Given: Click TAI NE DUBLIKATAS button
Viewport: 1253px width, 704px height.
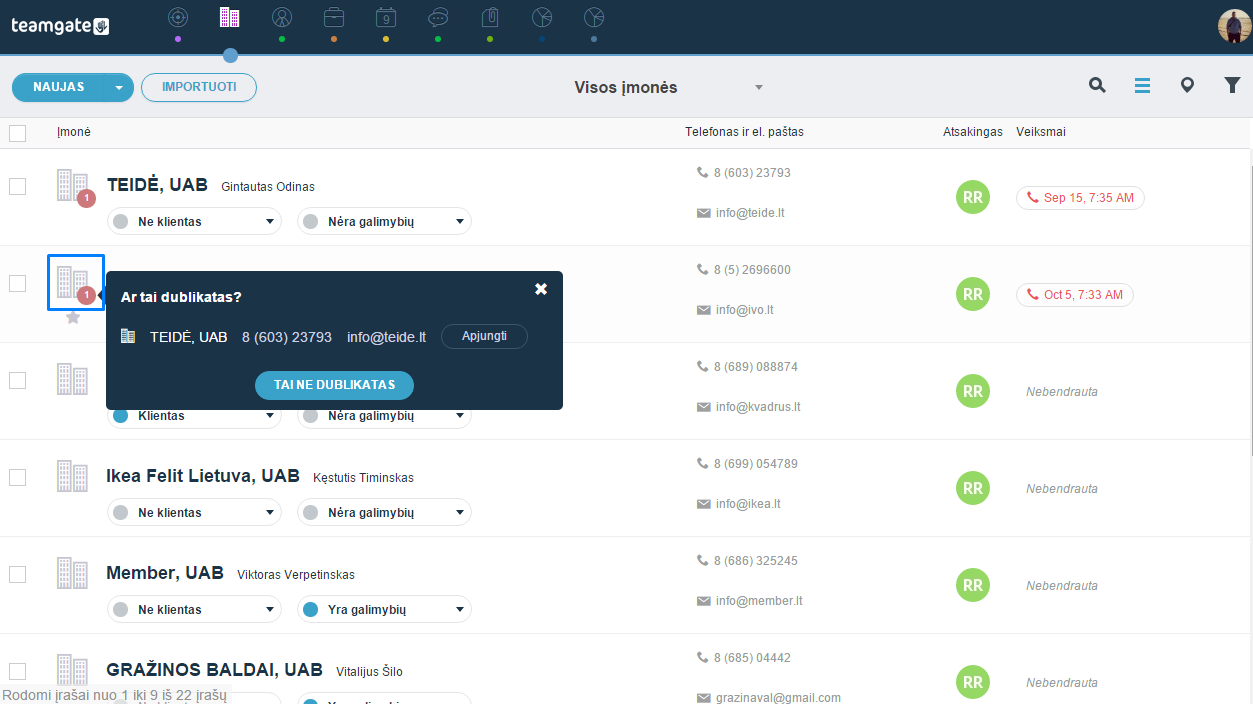Looking at the screenshot, I should 334,385.
